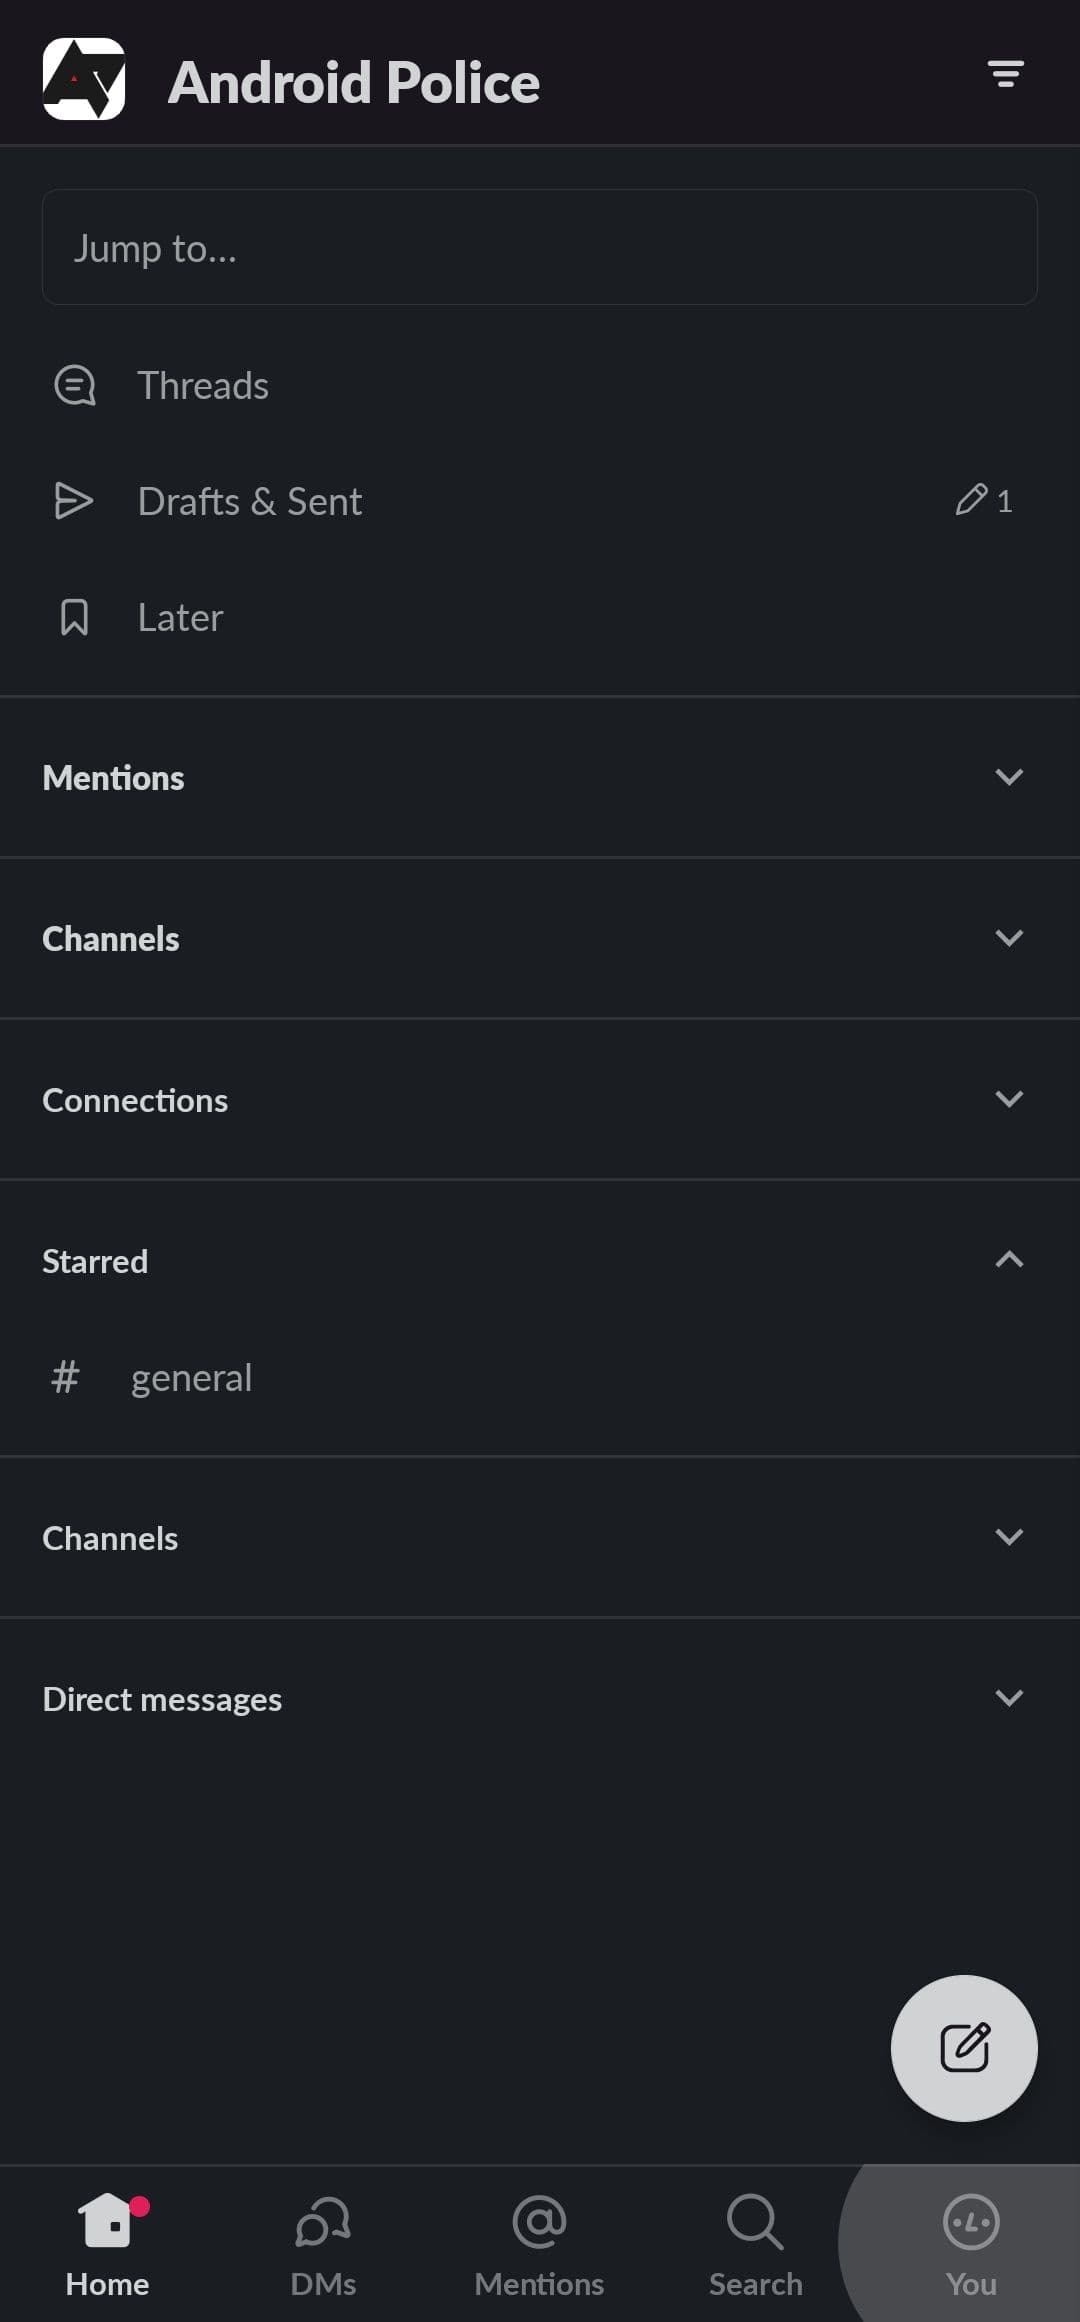Expand the Connections section chevron
Image resolution: width=1080 pixels, height=2322 pixels.
pyautogui.click(x=1009, y=1099)
